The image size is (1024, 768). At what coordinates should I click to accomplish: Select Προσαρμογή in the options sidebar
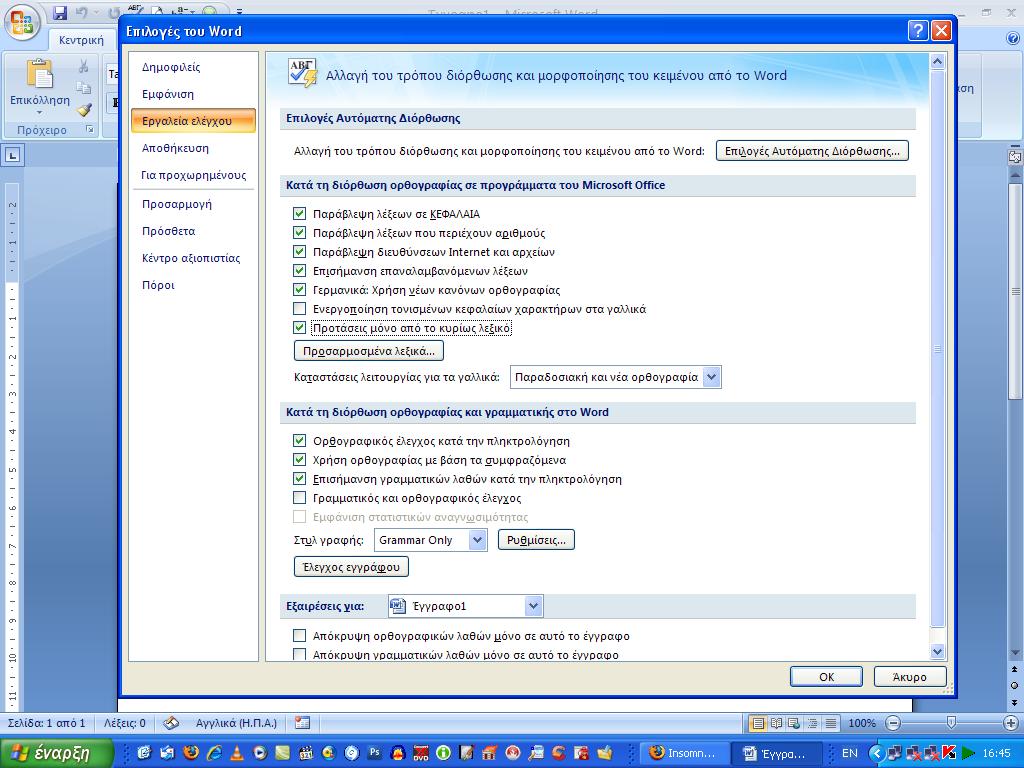point(177,204)
